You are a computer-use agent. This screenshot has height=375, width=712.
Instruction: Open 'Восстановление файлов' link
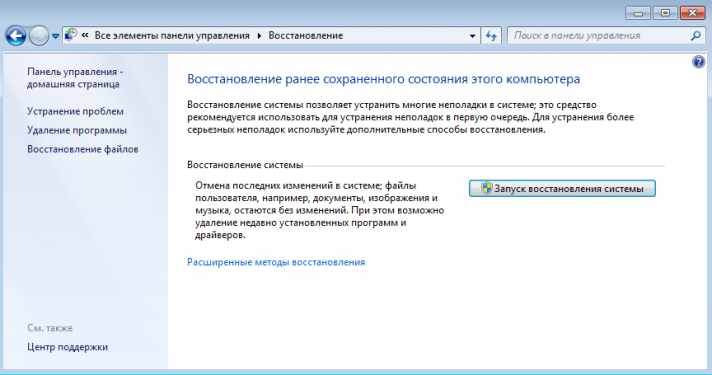coord(83,149)
